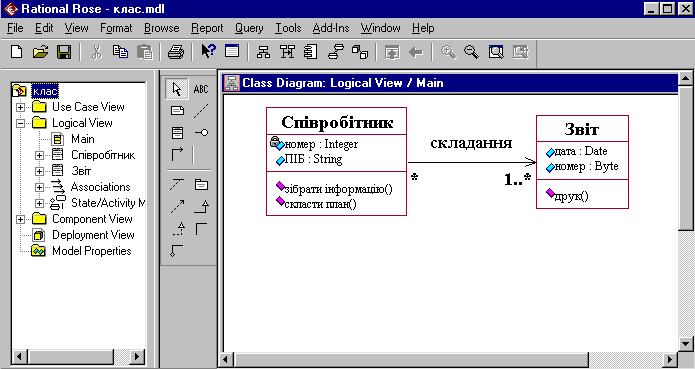Image resolution: width=695 pixels, height=369 pixels.
Task: Go to Previous Diagram arrow icon
Action: [x=416, y=53]
